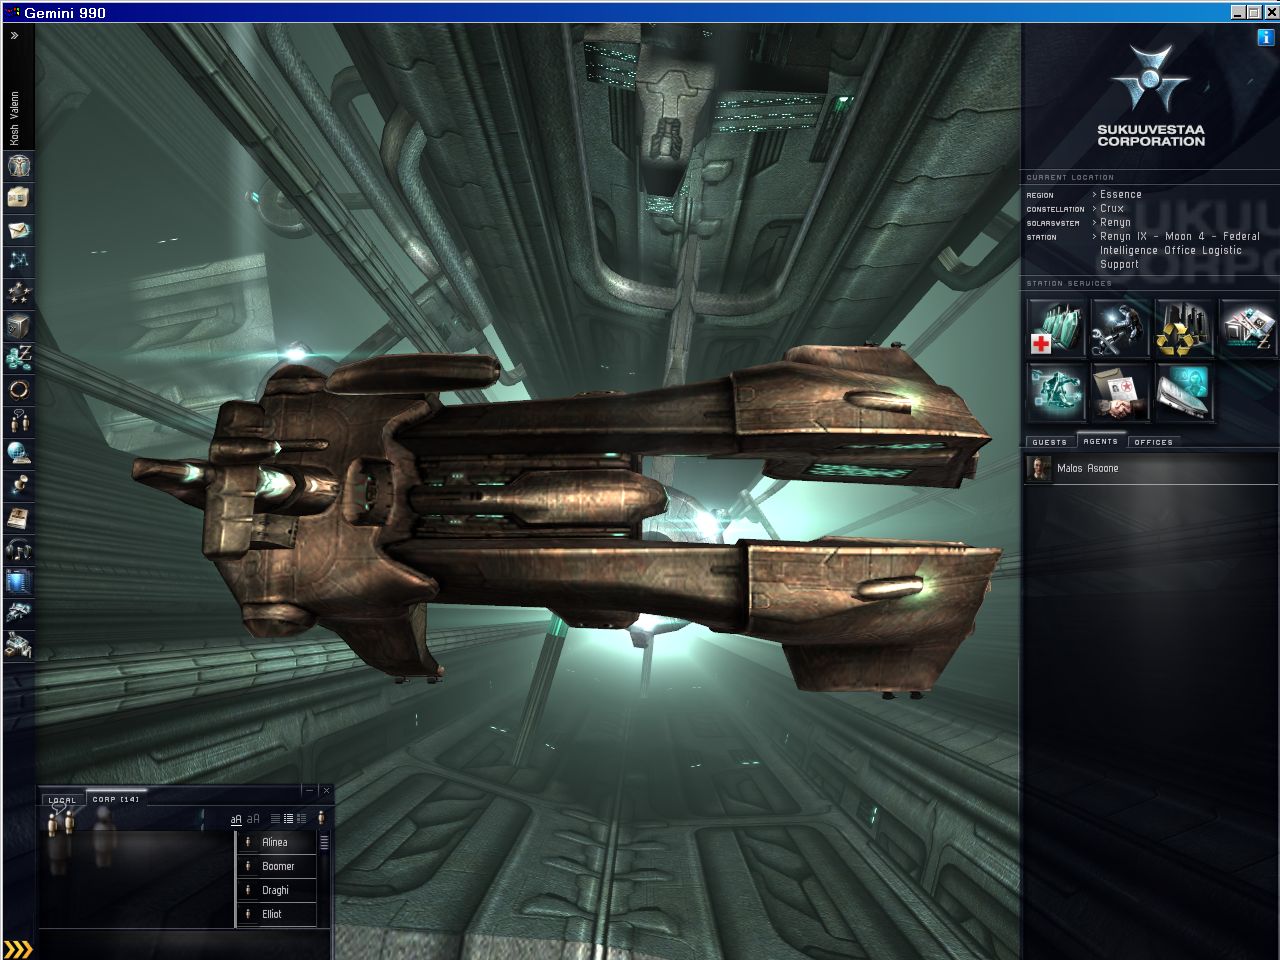The image size is (1280, 960).
Task: Select Alinea in the corp member list
Action: [x=277, y=842]
